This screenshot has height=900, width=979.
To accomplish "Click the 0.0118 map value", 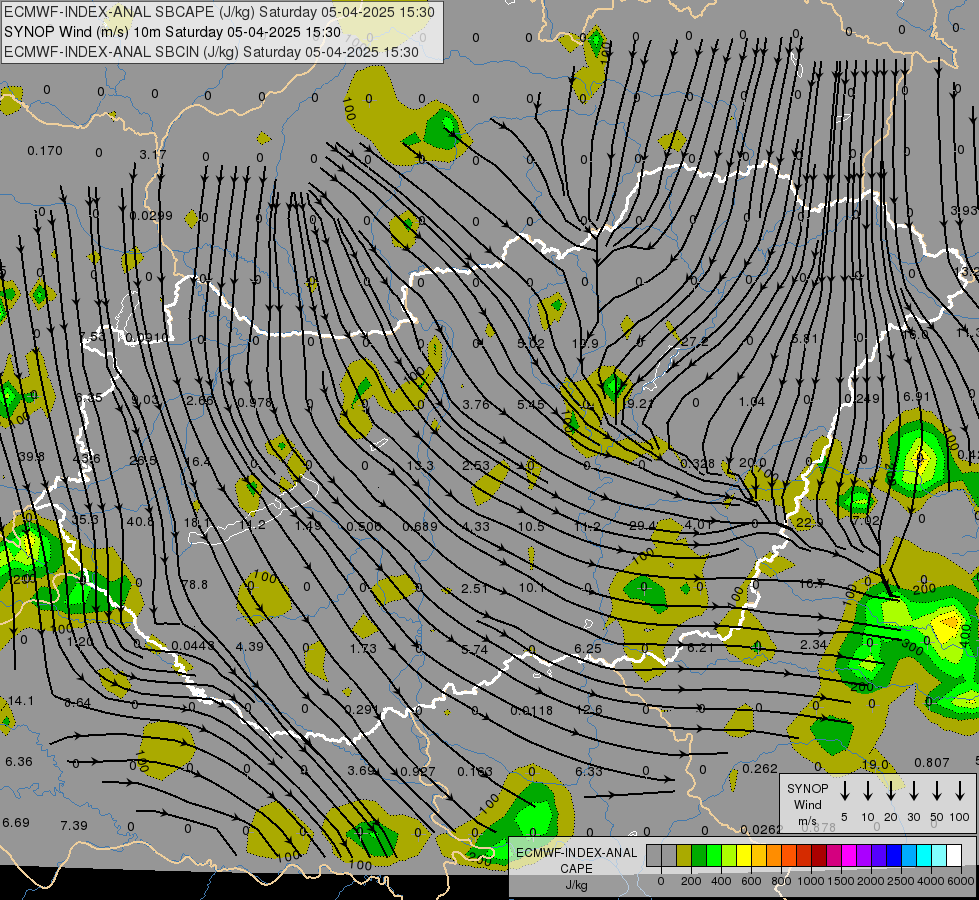I will 531,710.
